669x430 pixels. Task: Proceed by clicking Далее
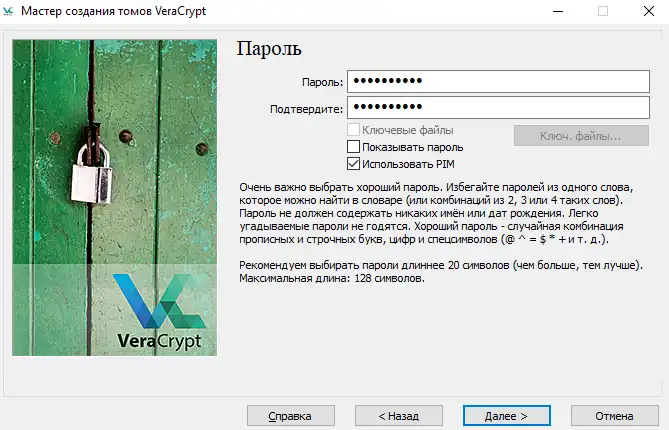[502, 414]
